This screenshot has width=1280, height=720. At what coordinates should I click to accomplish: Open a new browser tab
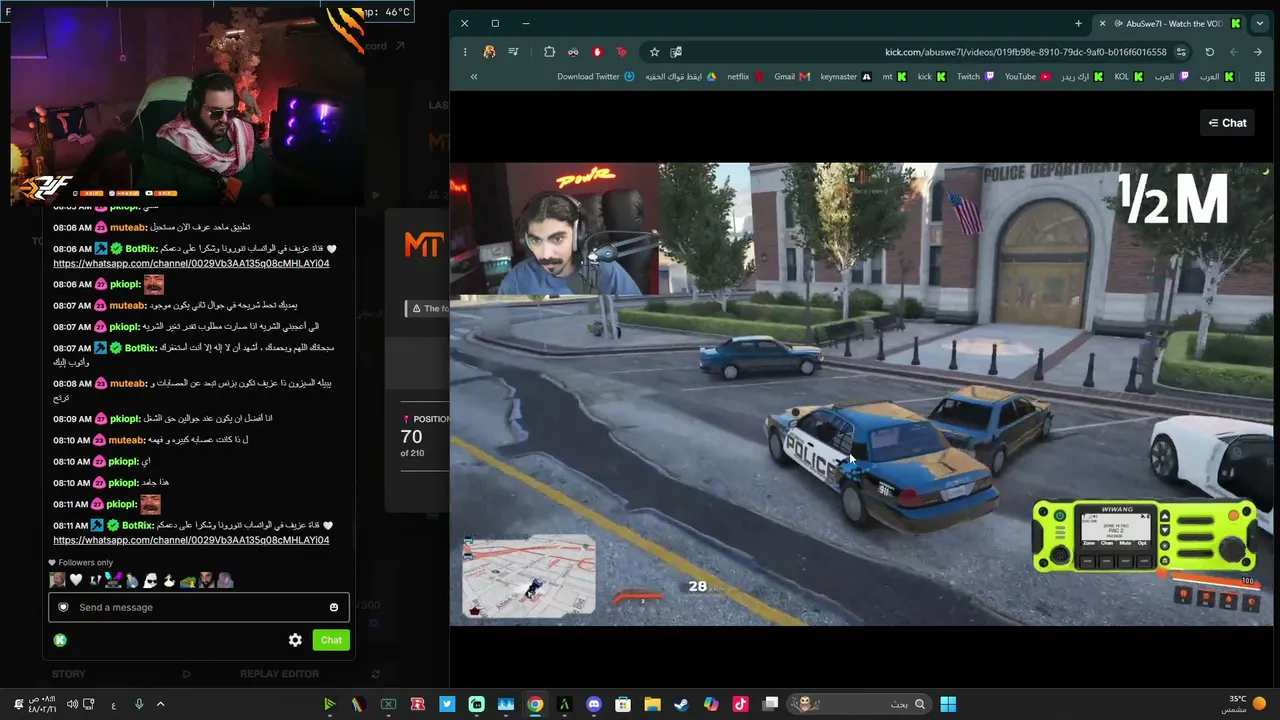pyautogui.click(x=1078, y=23)
